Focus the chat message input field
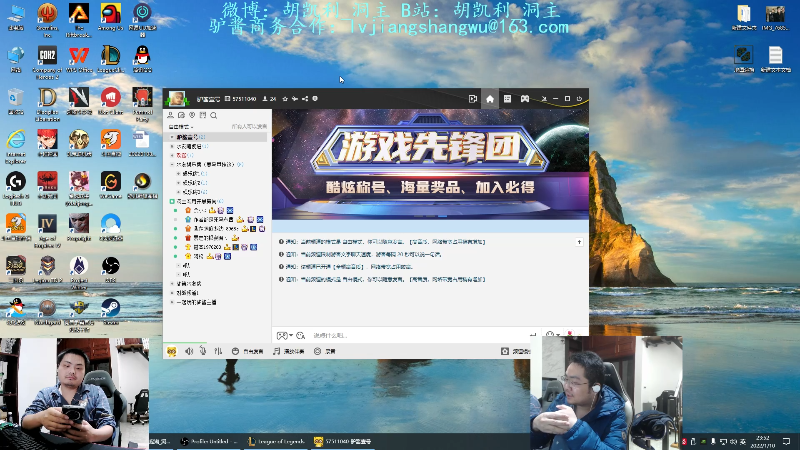800x450 pixels. (418, 335)
